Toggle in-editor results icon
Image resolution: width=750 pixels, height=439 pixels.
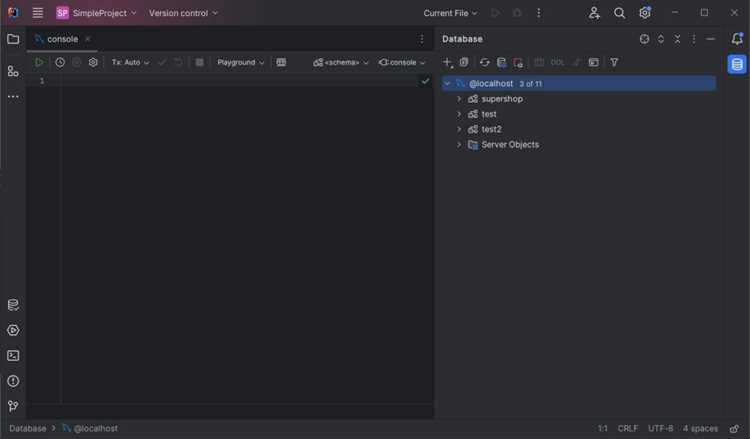click(x=281, y=62)
